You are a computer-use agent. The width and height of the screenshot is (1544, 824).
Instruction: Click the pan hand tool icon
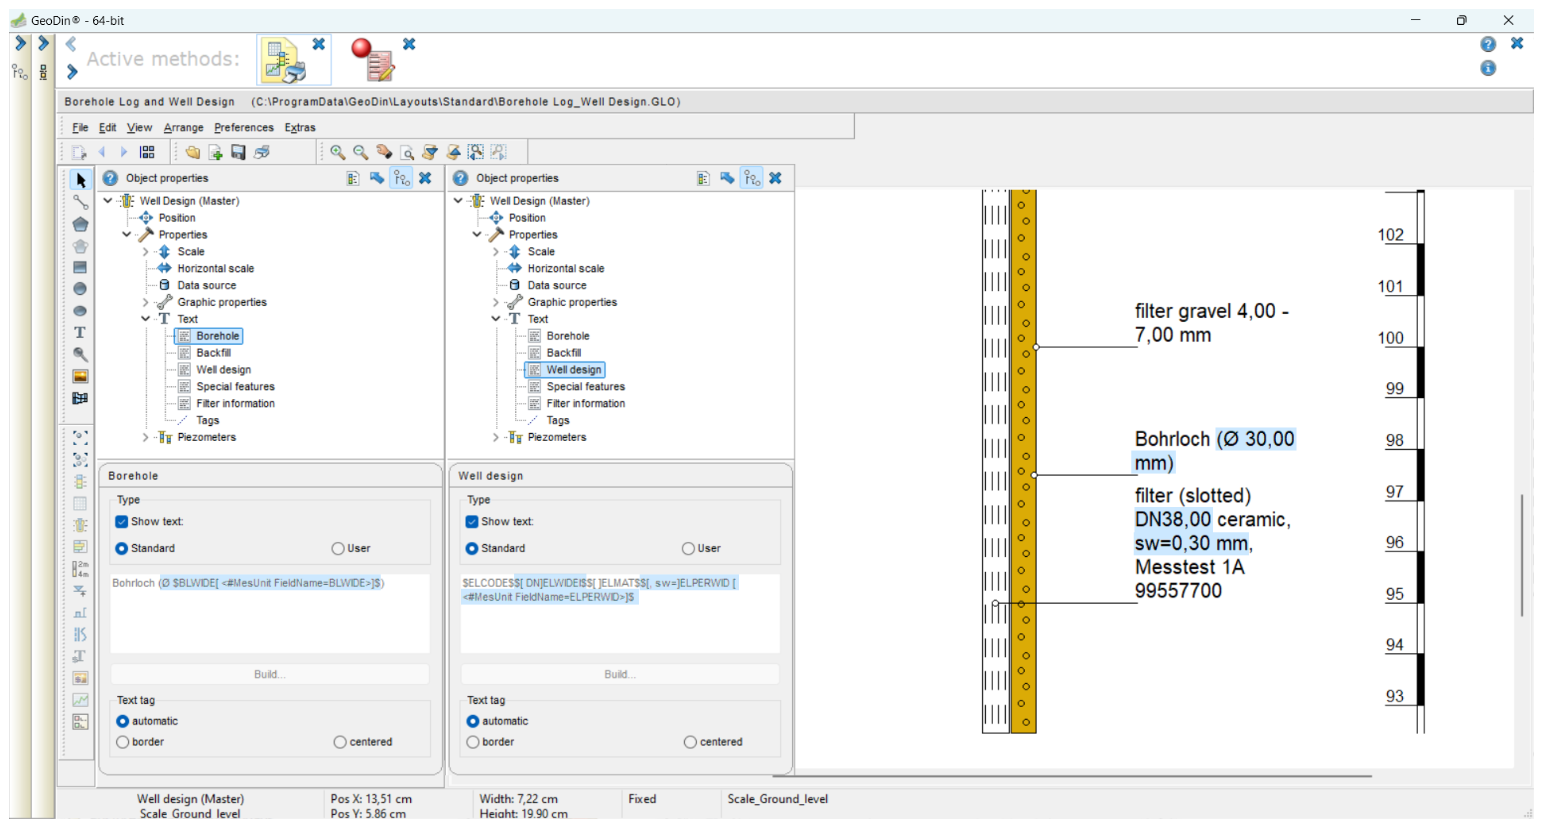coord(384,152)
